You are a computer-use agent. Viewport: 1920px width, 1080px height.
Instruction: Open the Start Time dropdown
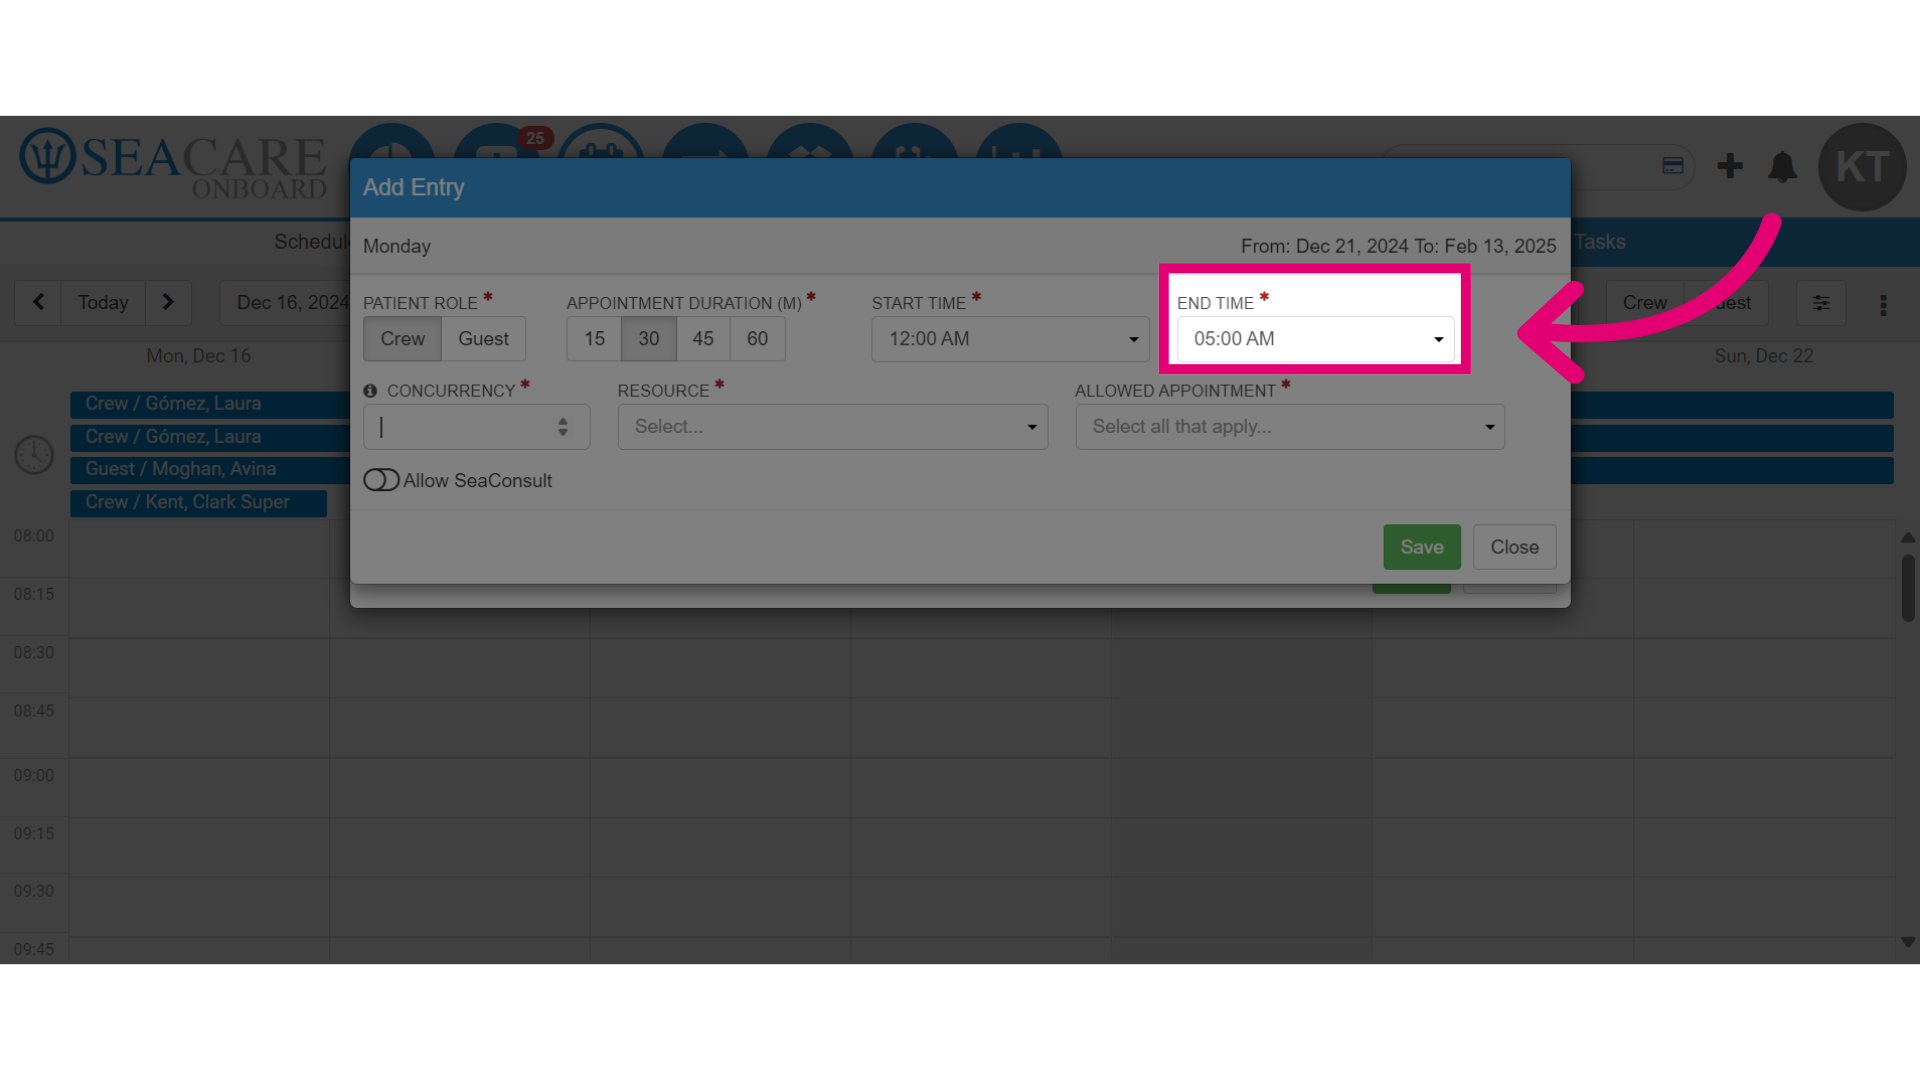(x=1010, y=339)
